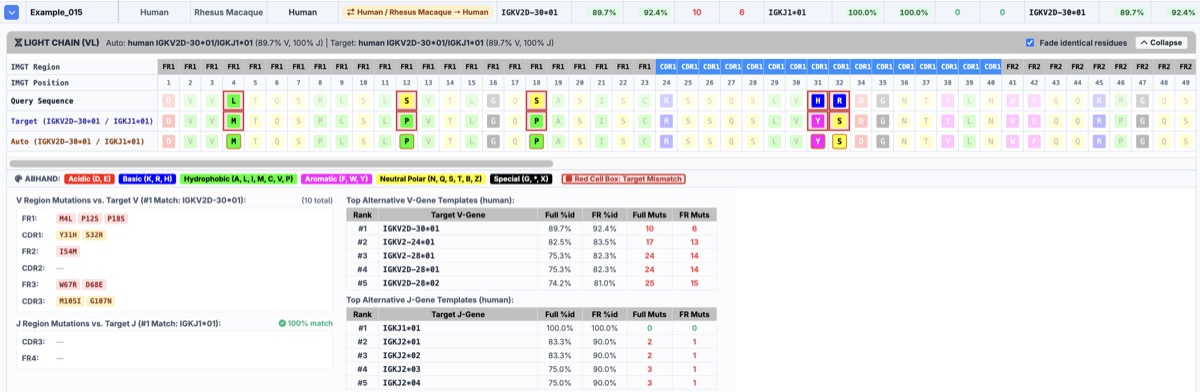This screenshot has width=1200, height=392.
Task: Select IGKV2-24*01 in the V-gene templates table
Action: pos(411,242)
